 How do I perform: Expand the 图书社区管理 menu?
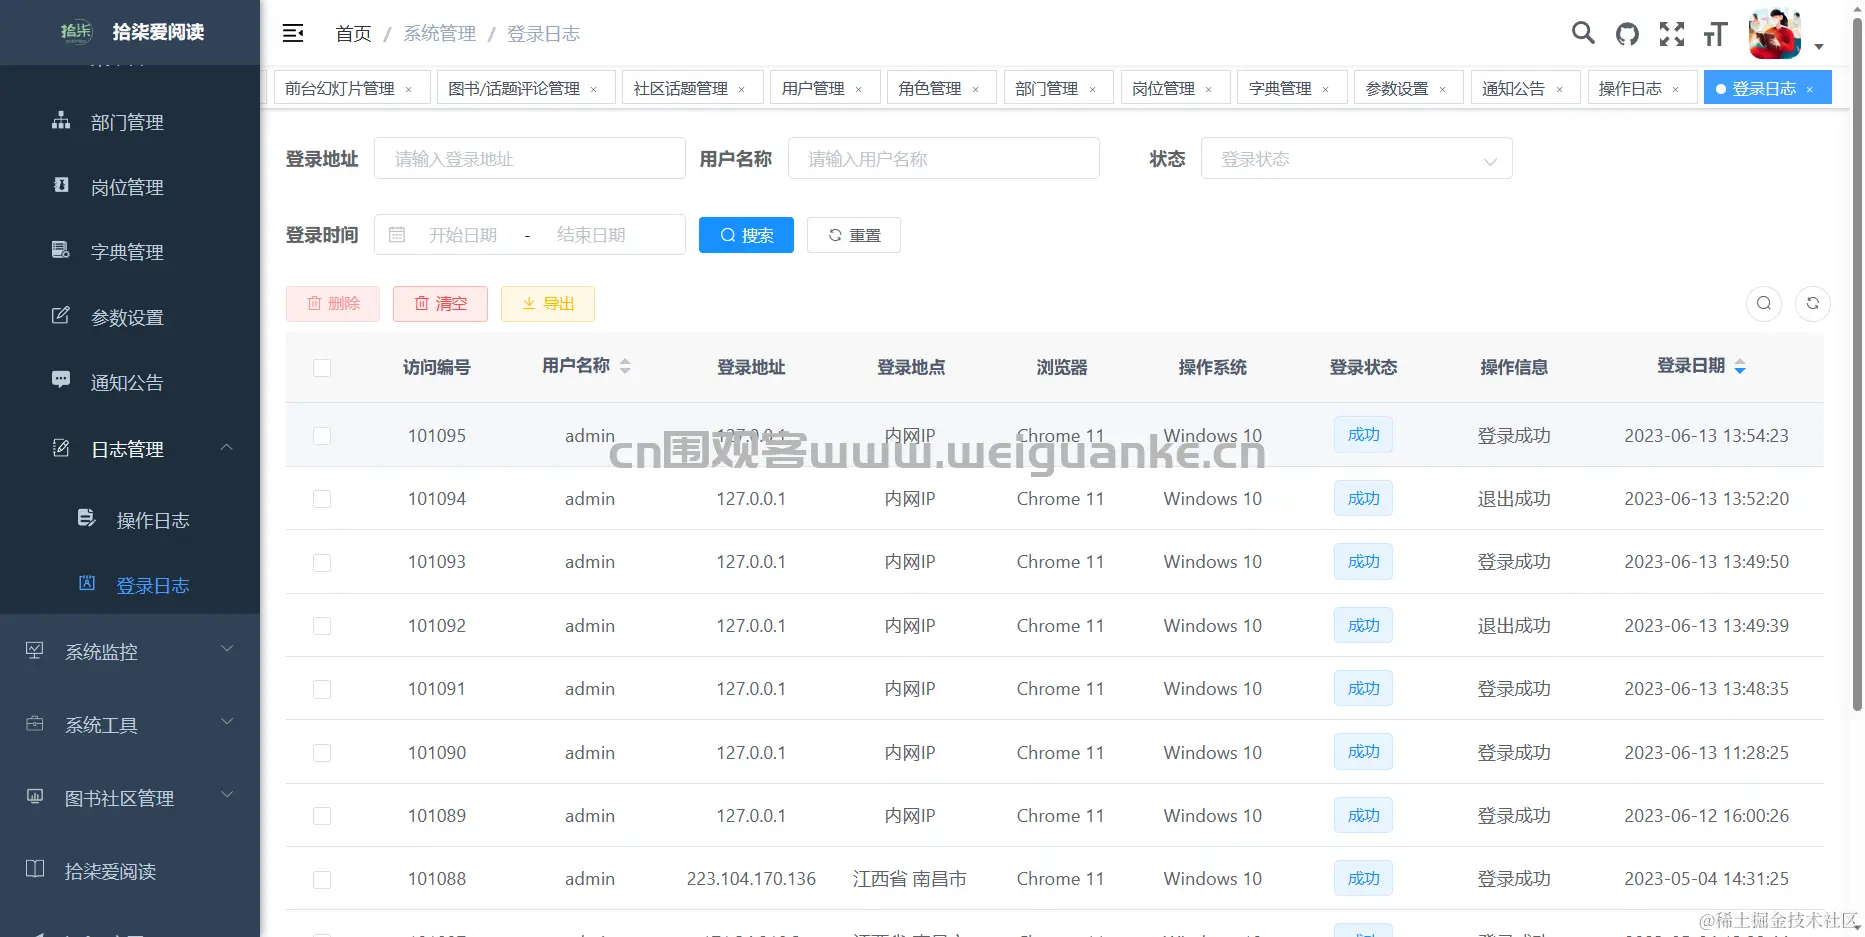(x=227, y=794)
